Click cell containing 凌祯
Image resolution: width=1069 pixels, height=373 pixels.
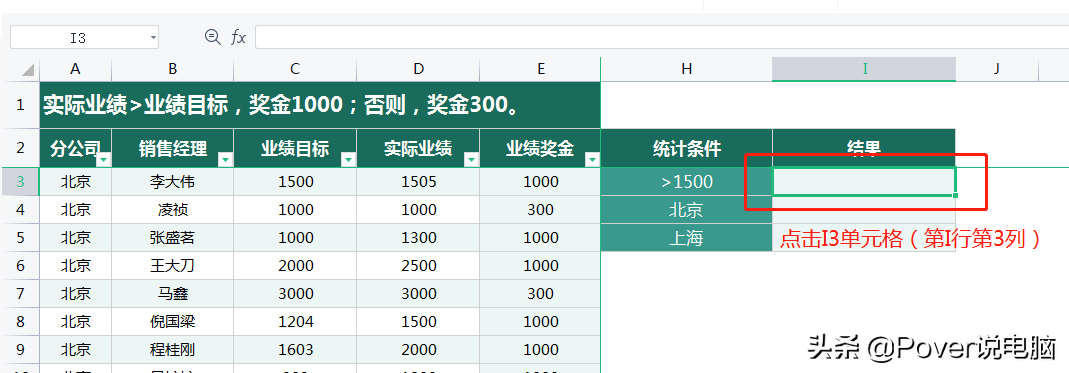tap(172, 210)
